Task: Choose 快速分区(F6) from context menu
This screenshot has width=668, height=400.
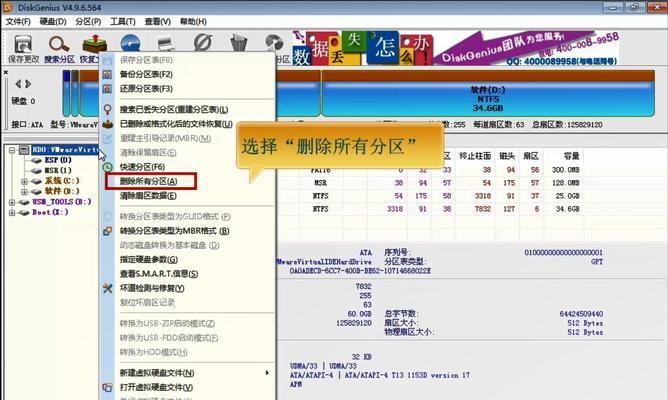Action: (142, 167)
